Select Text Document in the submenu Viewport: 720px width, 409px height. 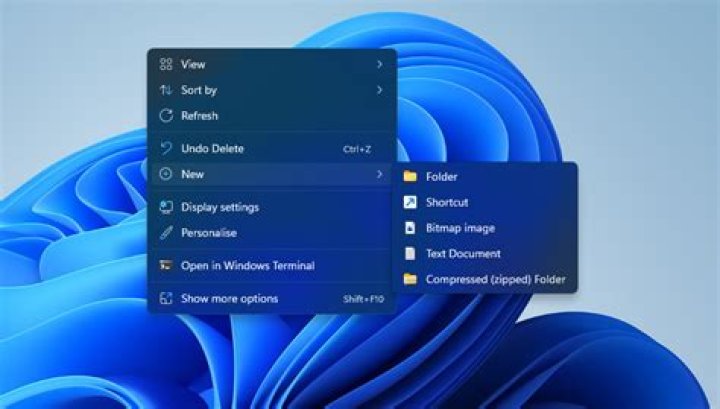486,253
